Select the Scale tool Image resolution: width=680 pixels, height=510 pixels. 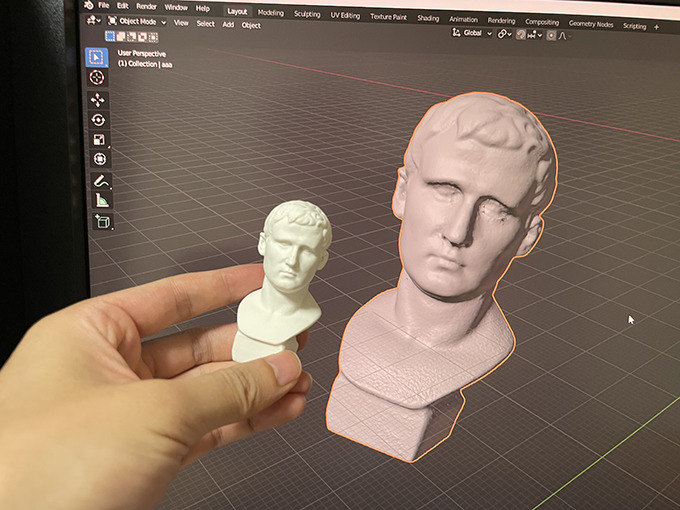pyautogui.click(x=99, y=140)
